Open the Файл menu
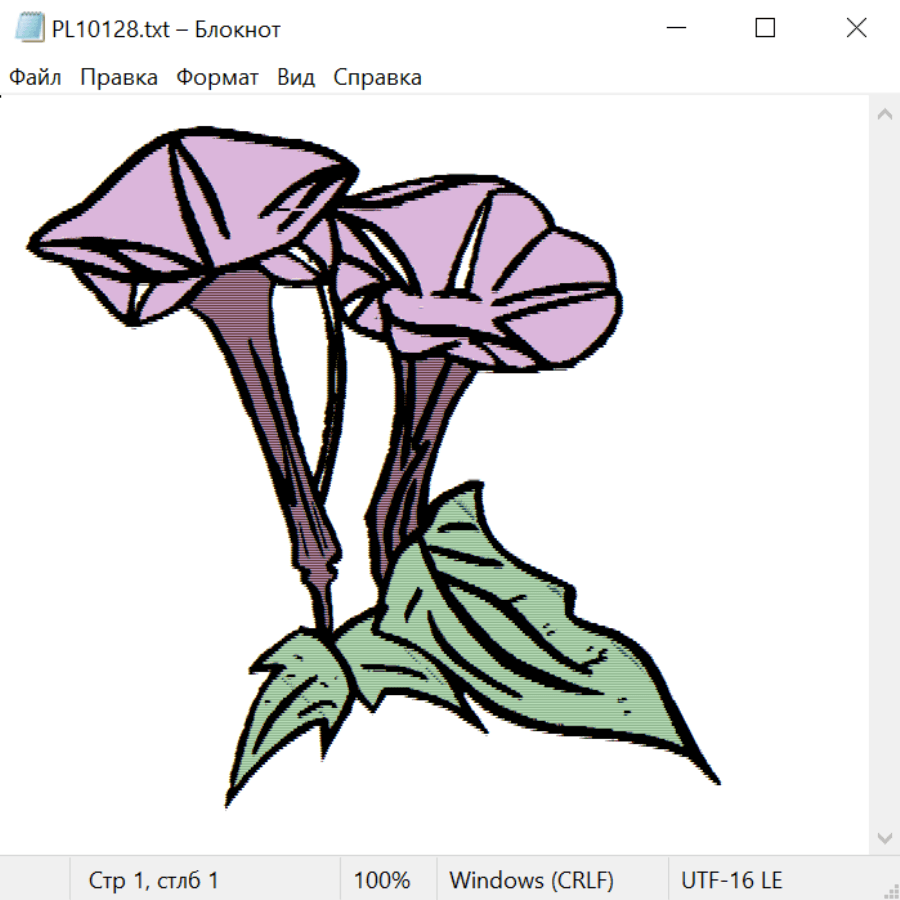Image resolution: width=900 pixels, height=900 pixels. (x=35, y=78)
